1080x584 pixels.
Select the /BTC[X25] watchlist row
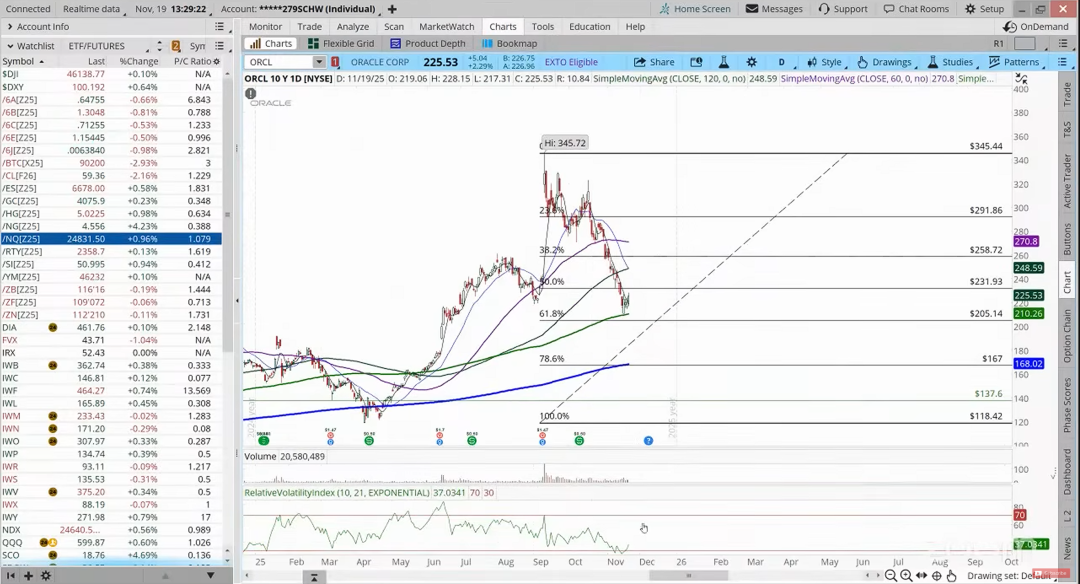point(111,163)
